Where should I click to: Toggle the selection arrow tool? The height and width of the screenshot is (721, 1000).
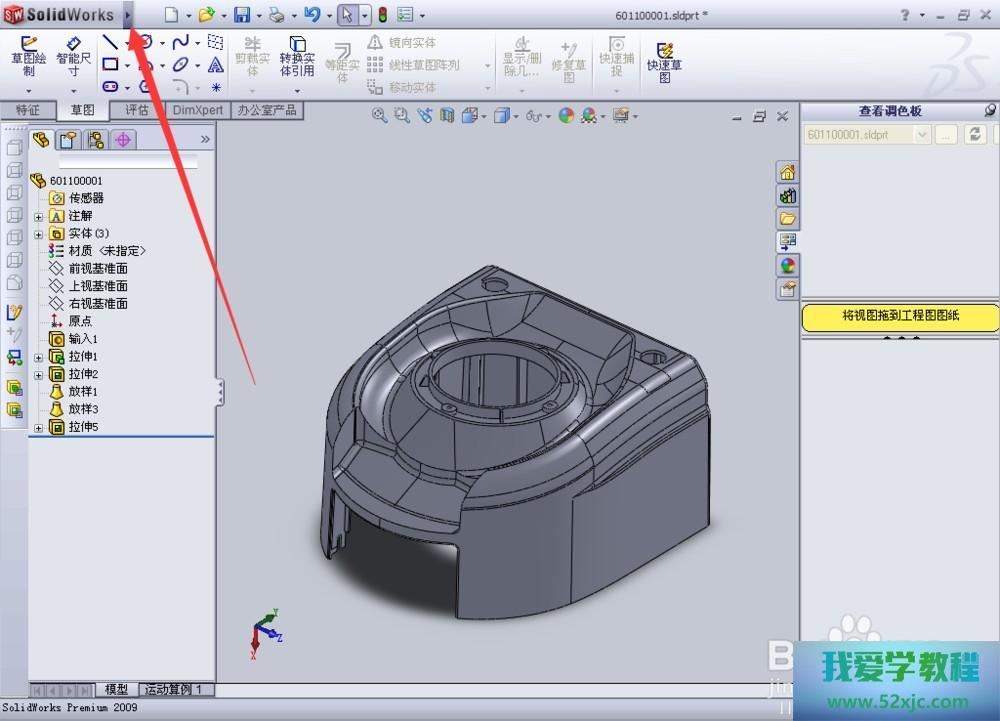point(346,15)
